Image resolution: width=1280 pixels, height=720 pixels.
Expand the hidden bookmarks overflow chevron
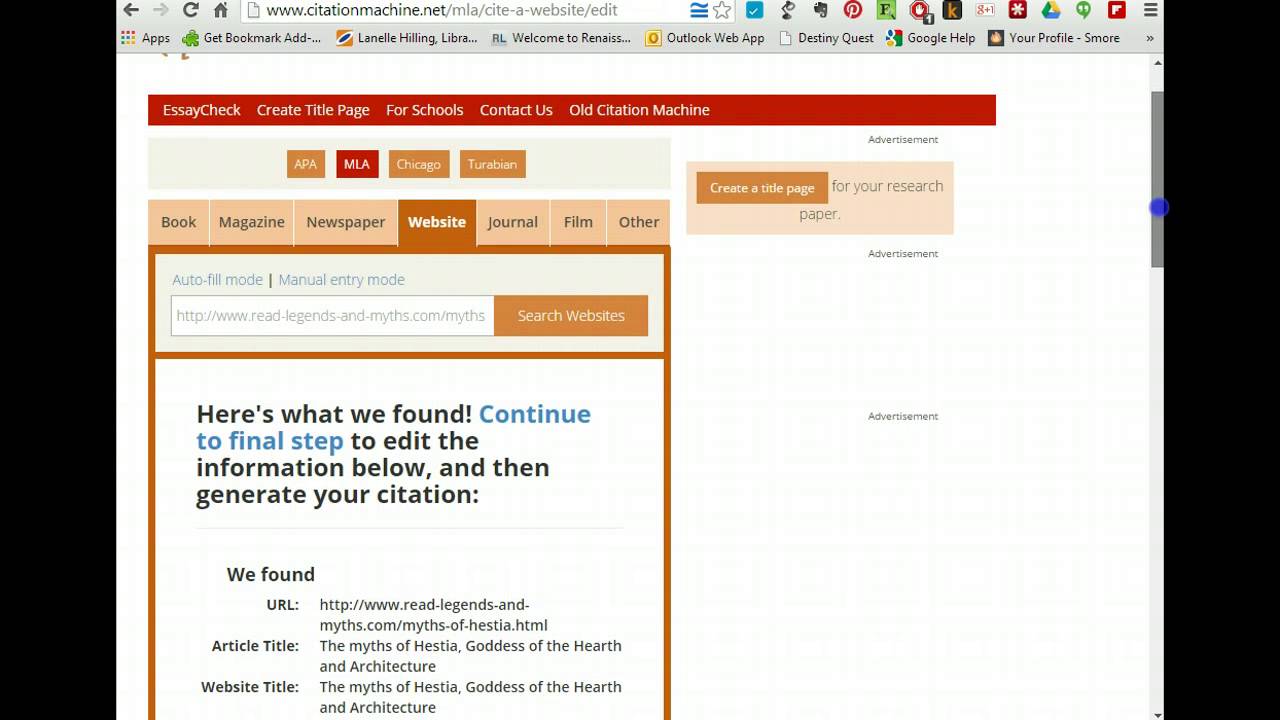point(1150,38)
